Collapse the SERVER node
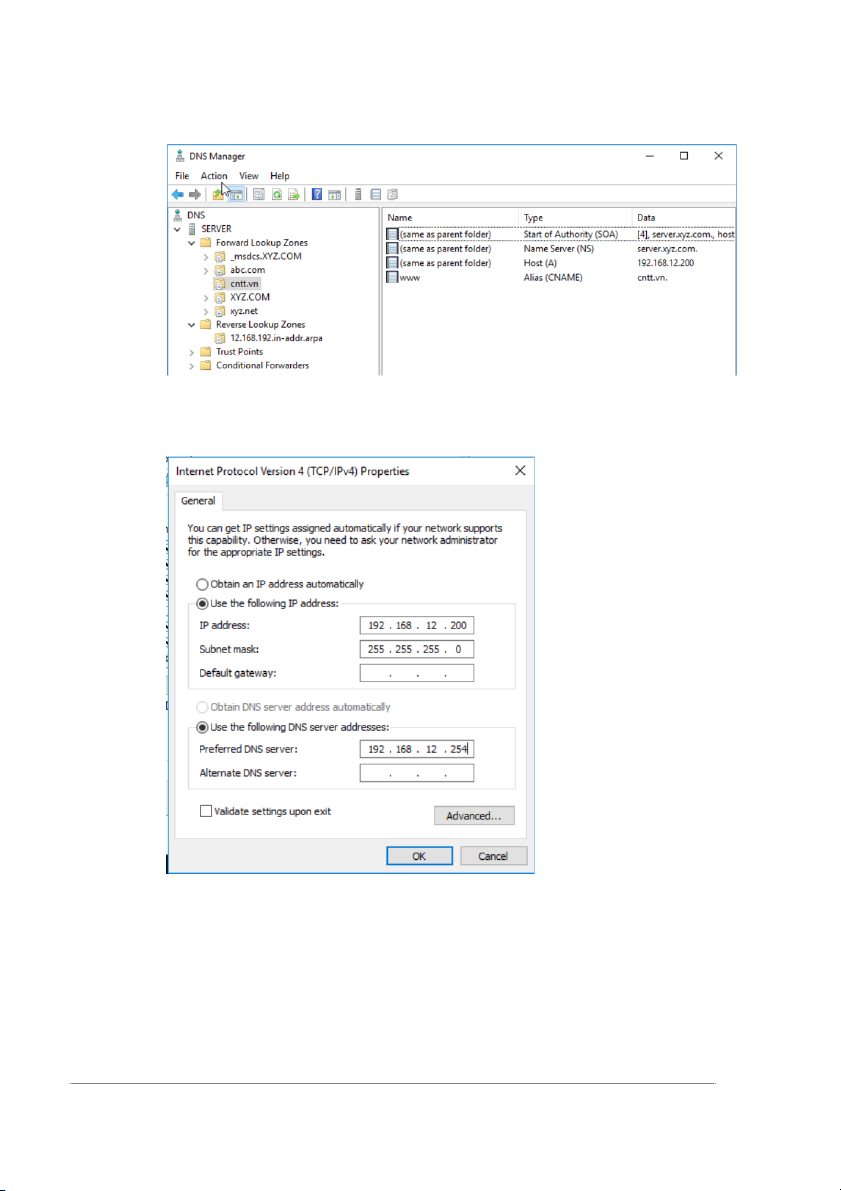This screenshot has height=1191, width=841. [177, 229]
